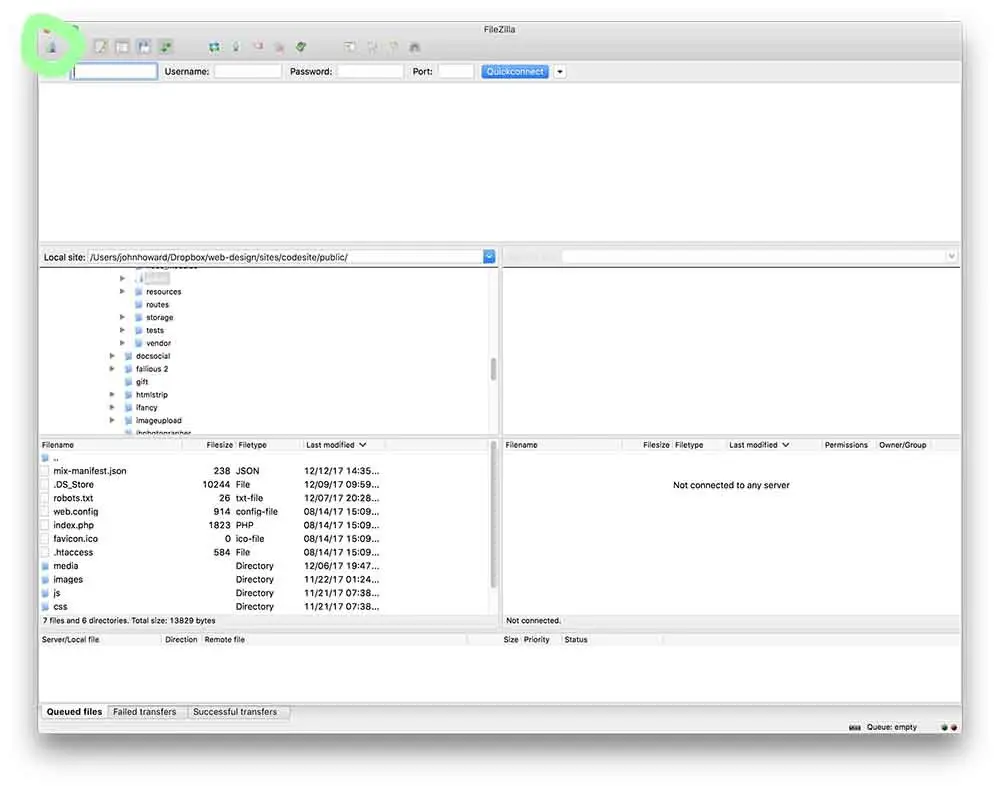Open the remote file search binoculars icon
This screenshot has height=788, width=1000.
415,47
